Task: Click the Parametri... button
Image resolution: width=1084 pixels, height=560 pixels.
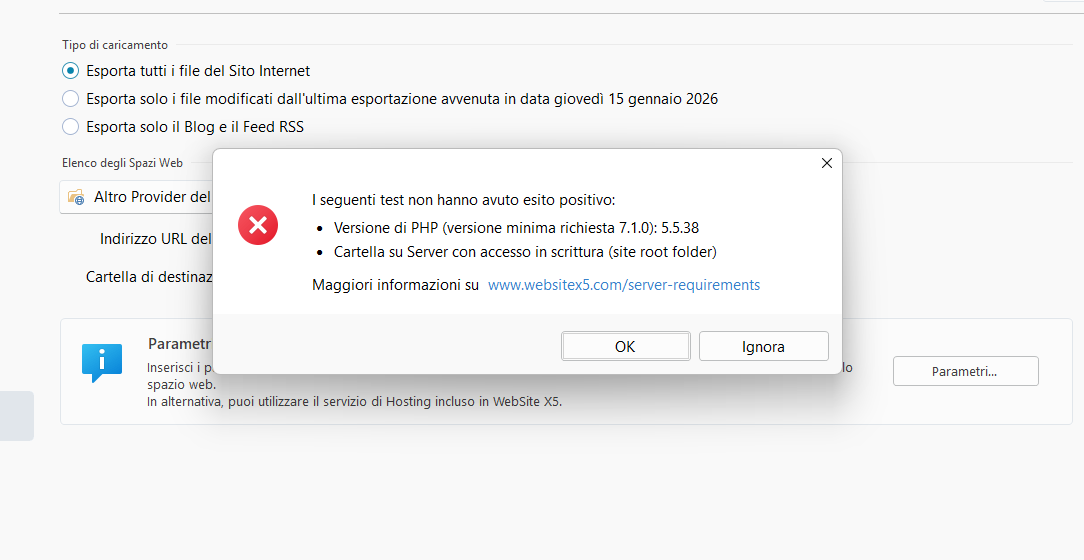Action: [x=965, y=371]
